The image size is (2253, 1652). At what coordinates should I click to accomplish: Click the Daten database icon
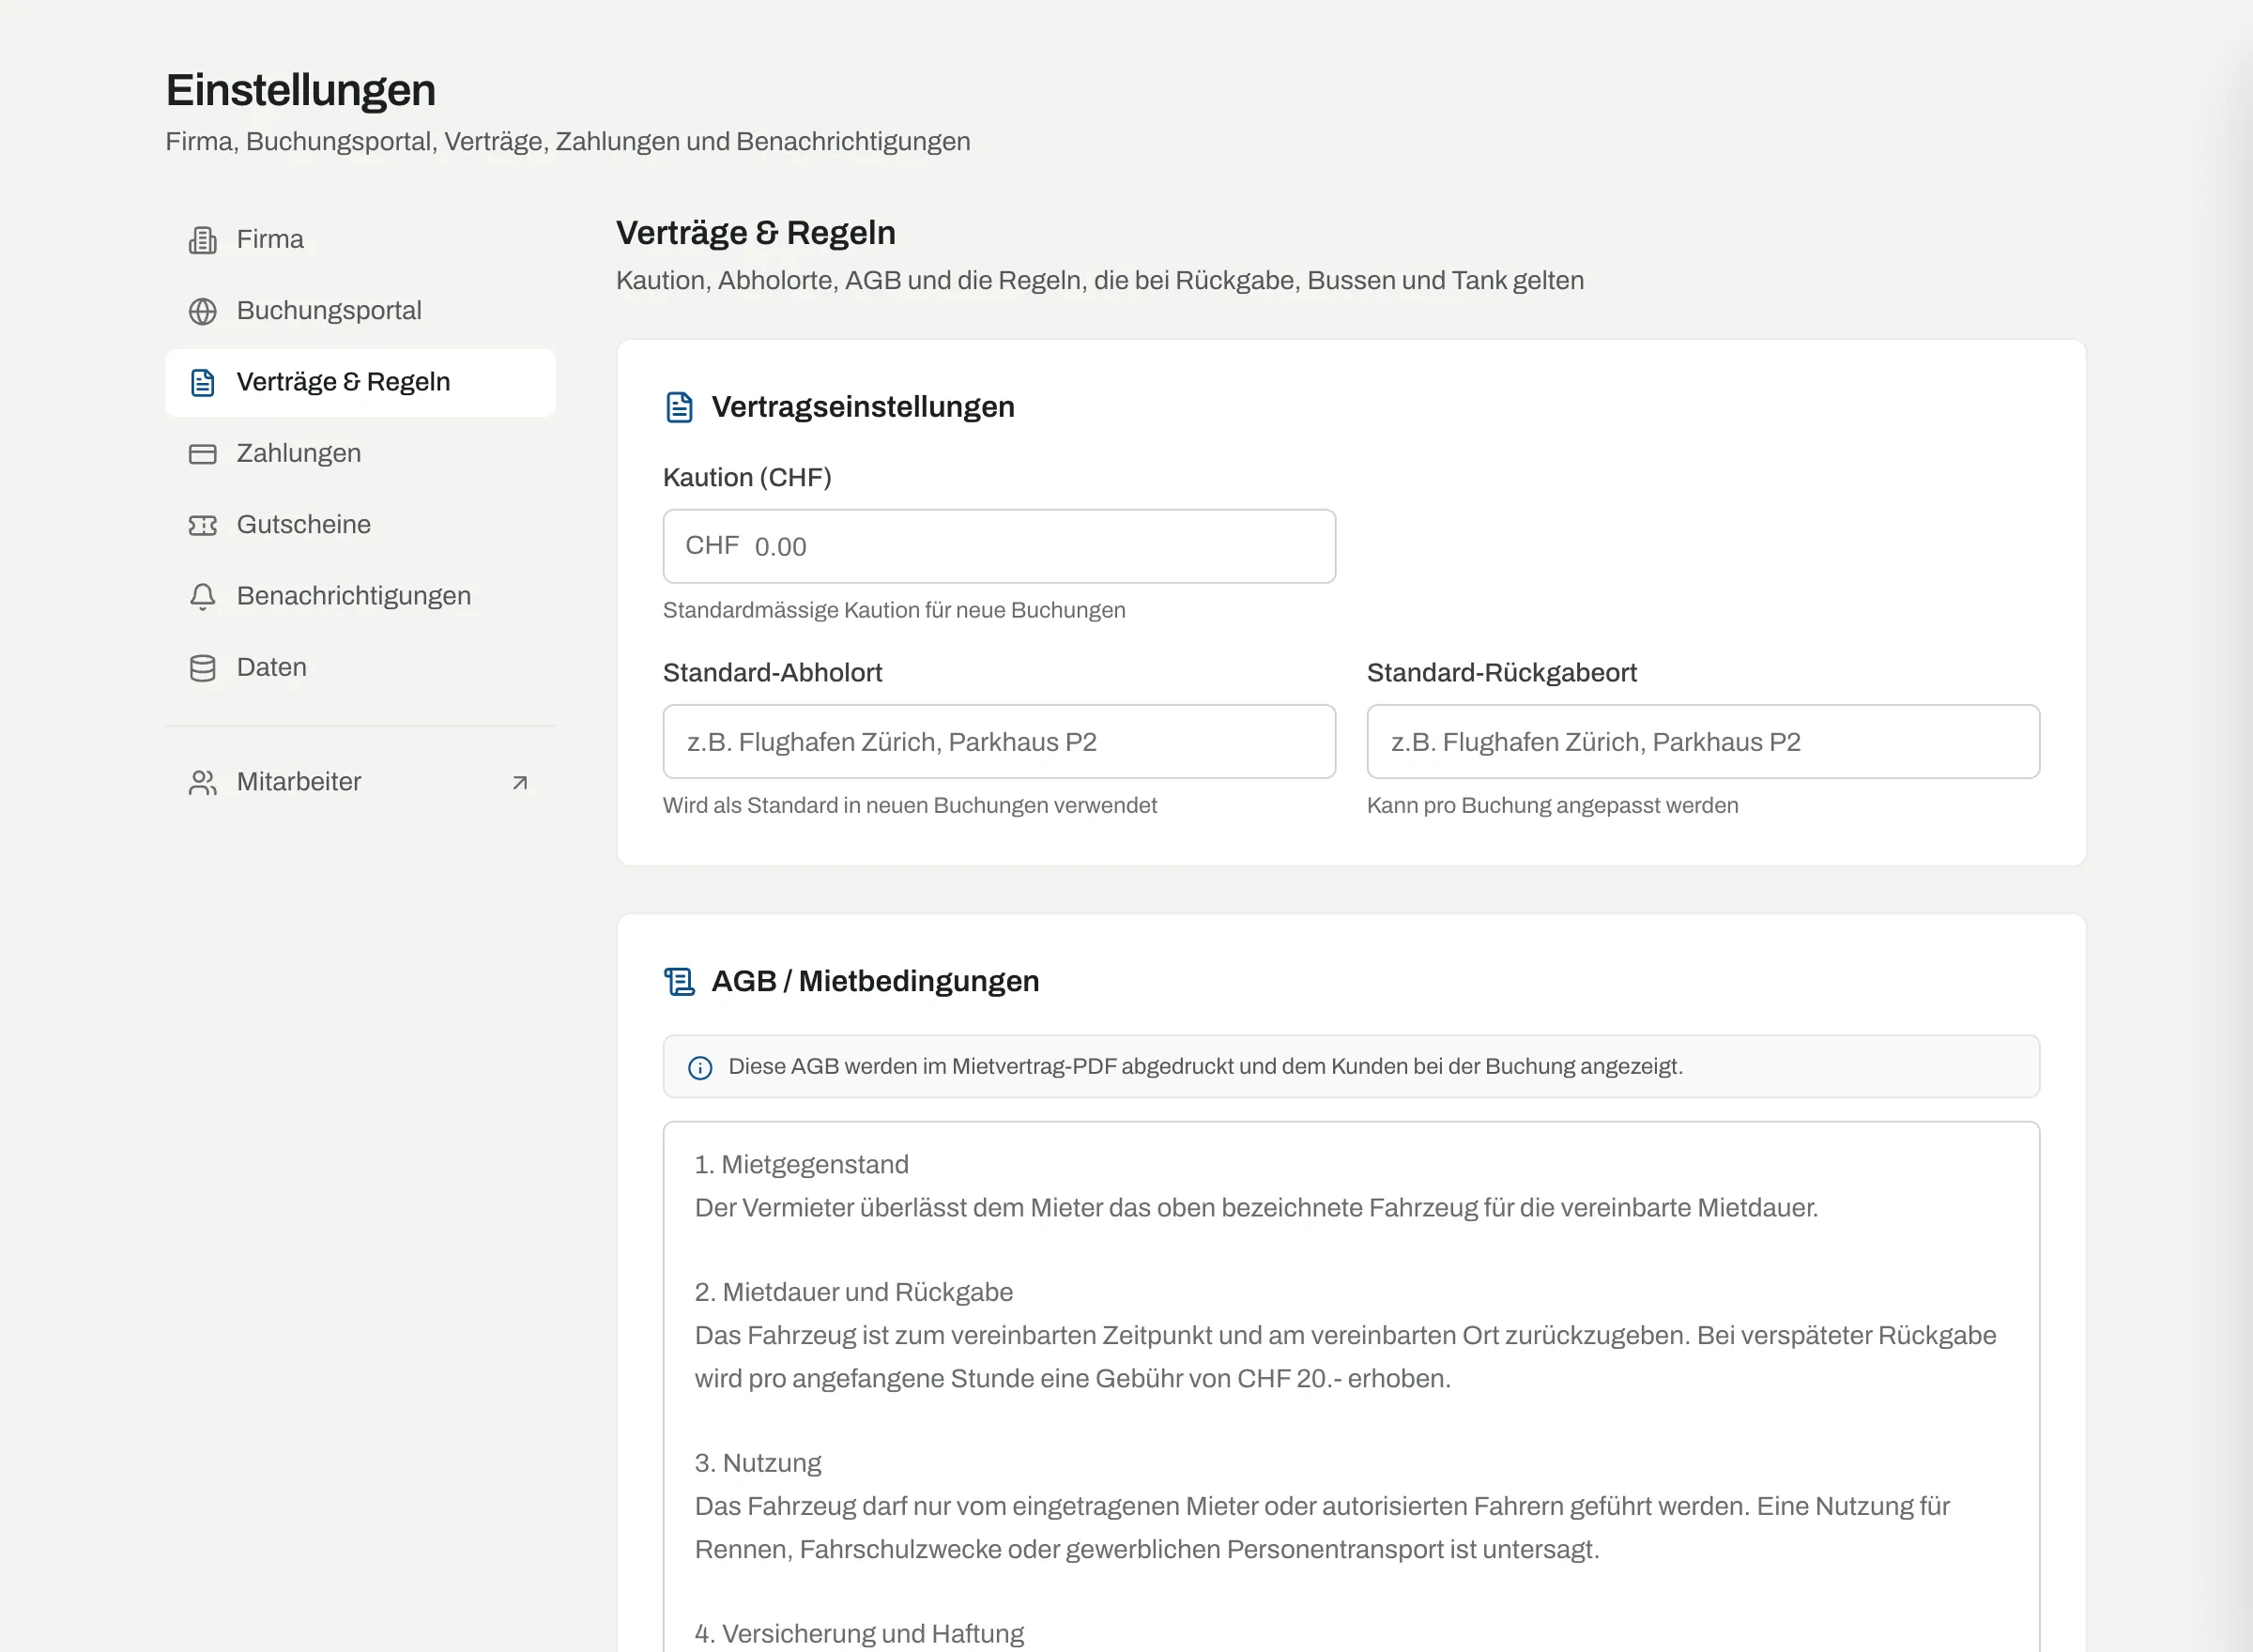click(x=203, y=668)
